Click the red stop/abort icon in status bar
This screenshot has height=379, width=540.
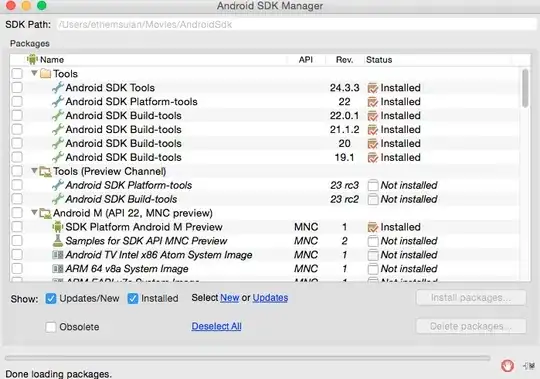tap(507, 366)
